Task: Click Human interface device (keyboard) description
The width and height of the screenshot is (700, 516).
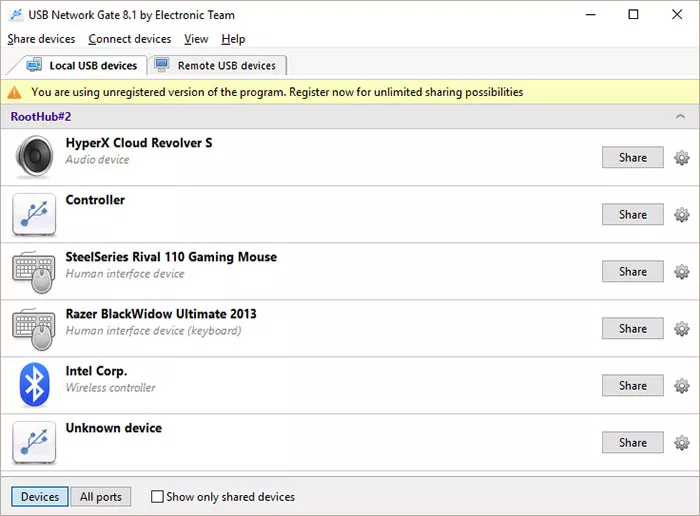Action: (x=153, y=331)
